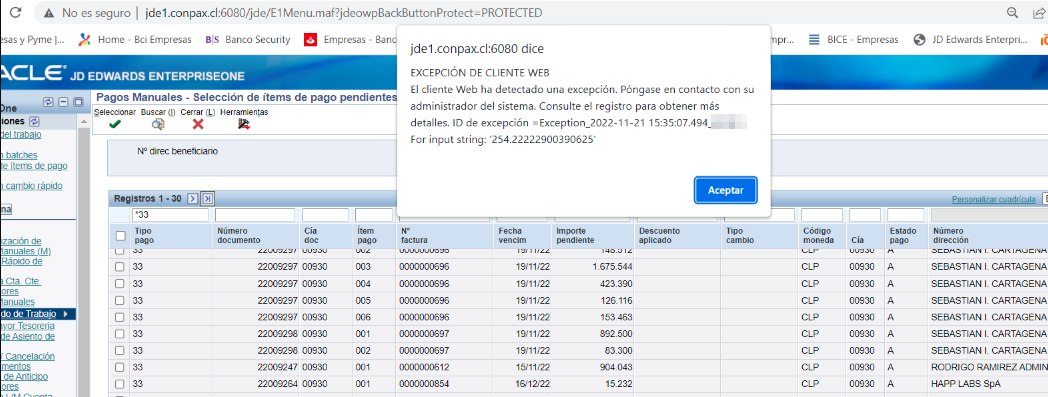The width and height of the screenshot is (1048, 397).
Task: Click the zoom magnifier icon in address bar
Action: coord(1012,13)
